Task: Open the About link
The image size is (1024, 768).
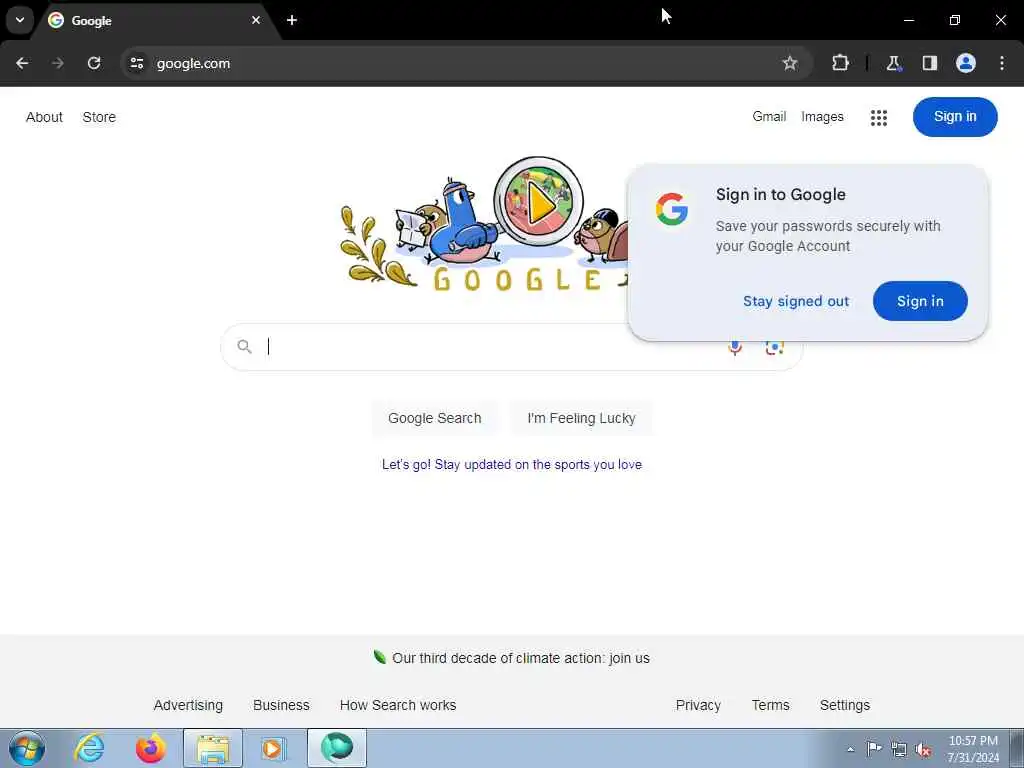Action: coord(44,118)
